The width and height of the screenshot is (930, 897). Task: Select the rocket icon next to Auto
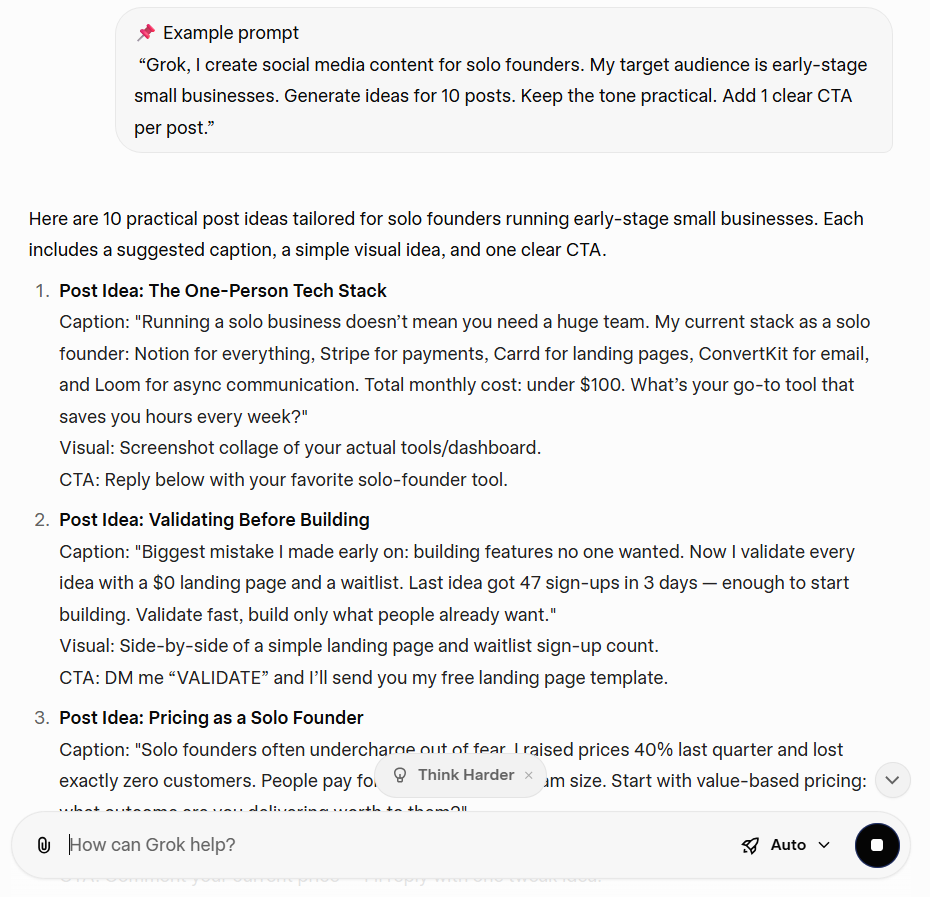tap(751, 845)
